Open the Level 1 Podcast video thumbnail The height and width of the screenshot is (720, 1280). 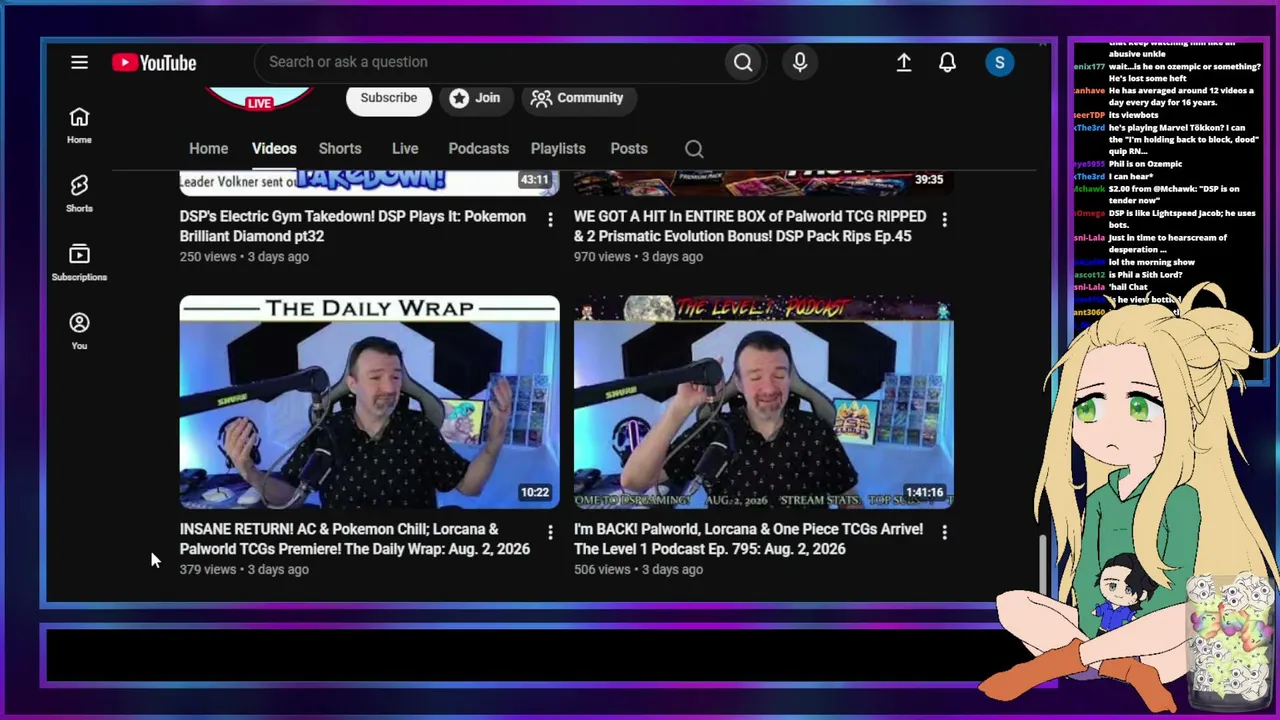click(x=764, y=402)
